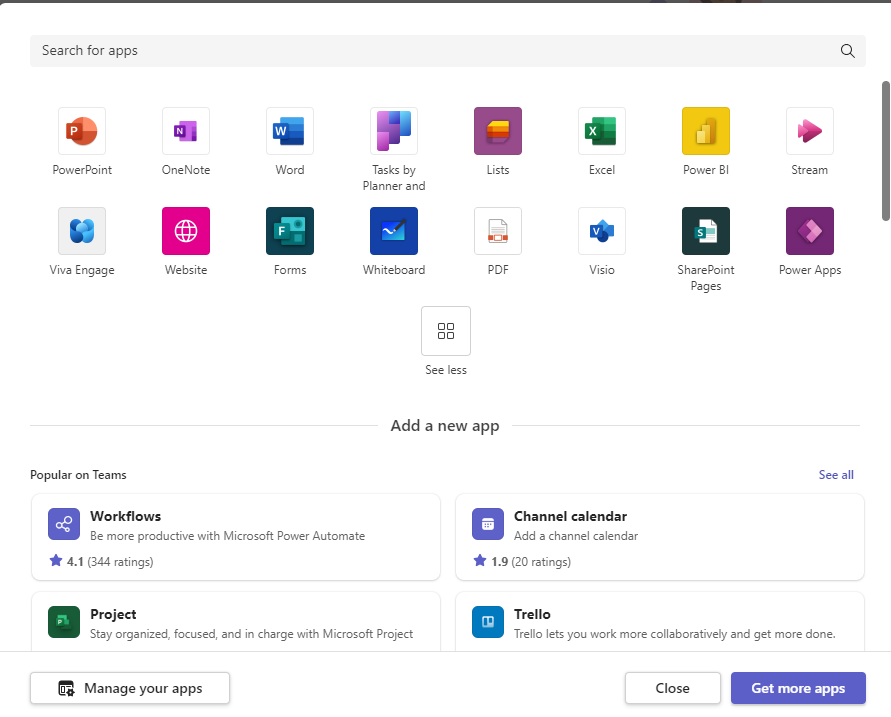The image size is (891, 717).
Task: Select the Channel calendar app card
Action: pos(660,537)
